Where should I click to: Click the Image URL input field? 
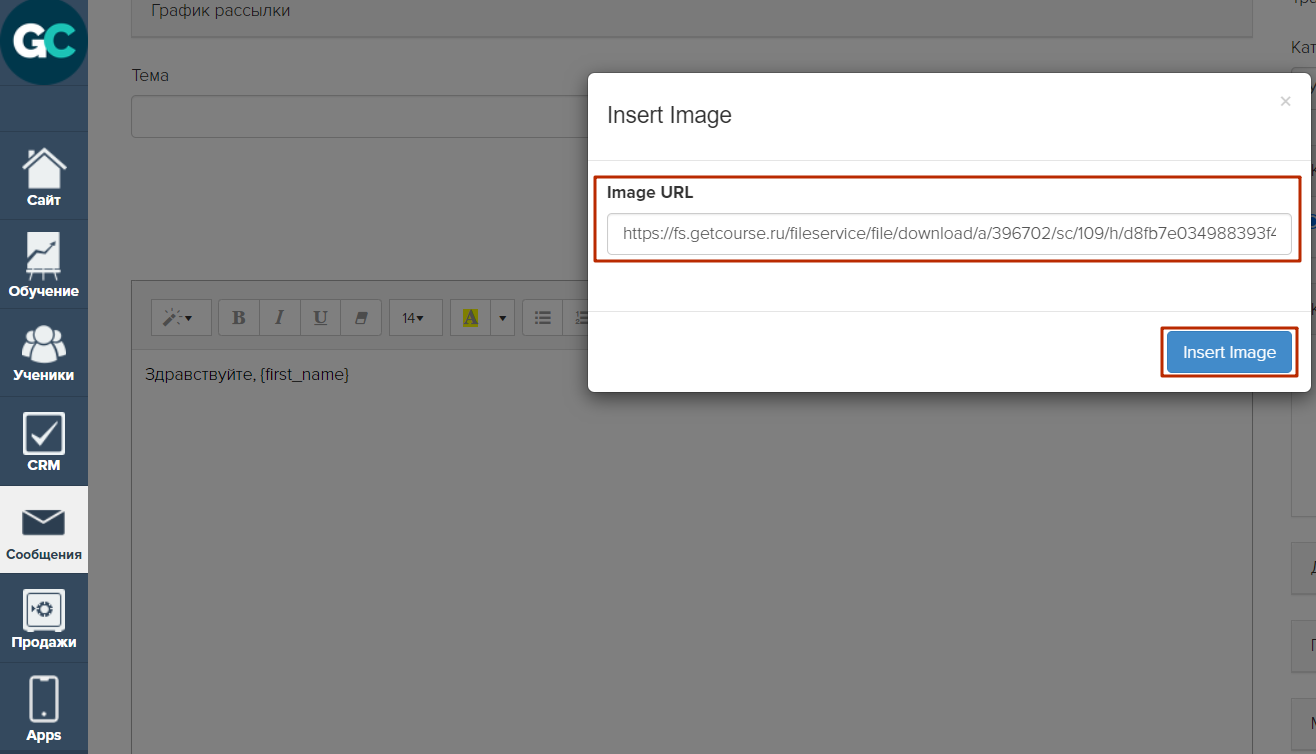click(948, 234)
